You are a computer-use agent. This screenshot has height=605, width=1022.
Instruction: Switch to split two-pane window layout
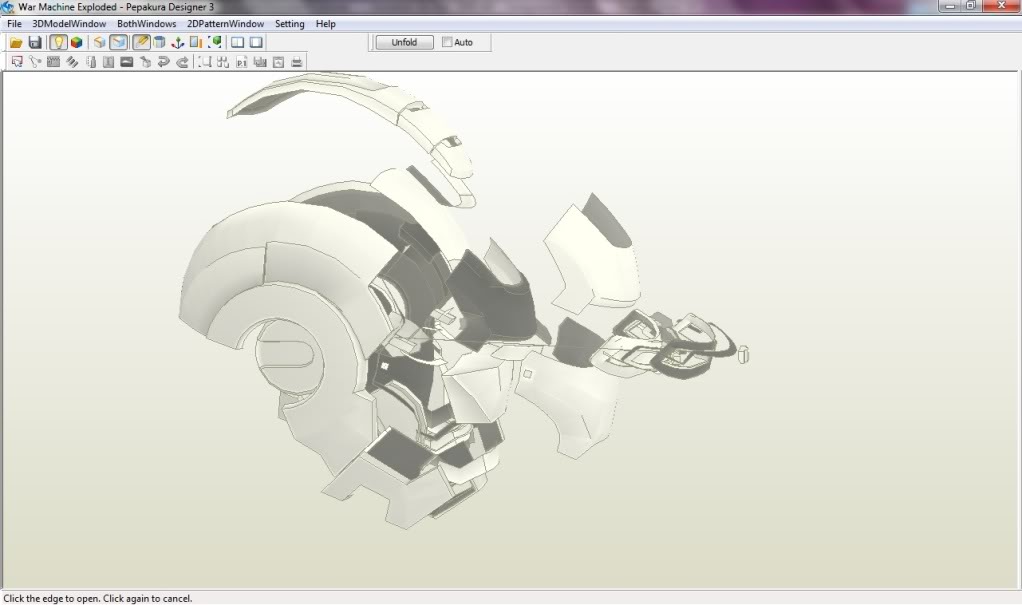point(237,42)
